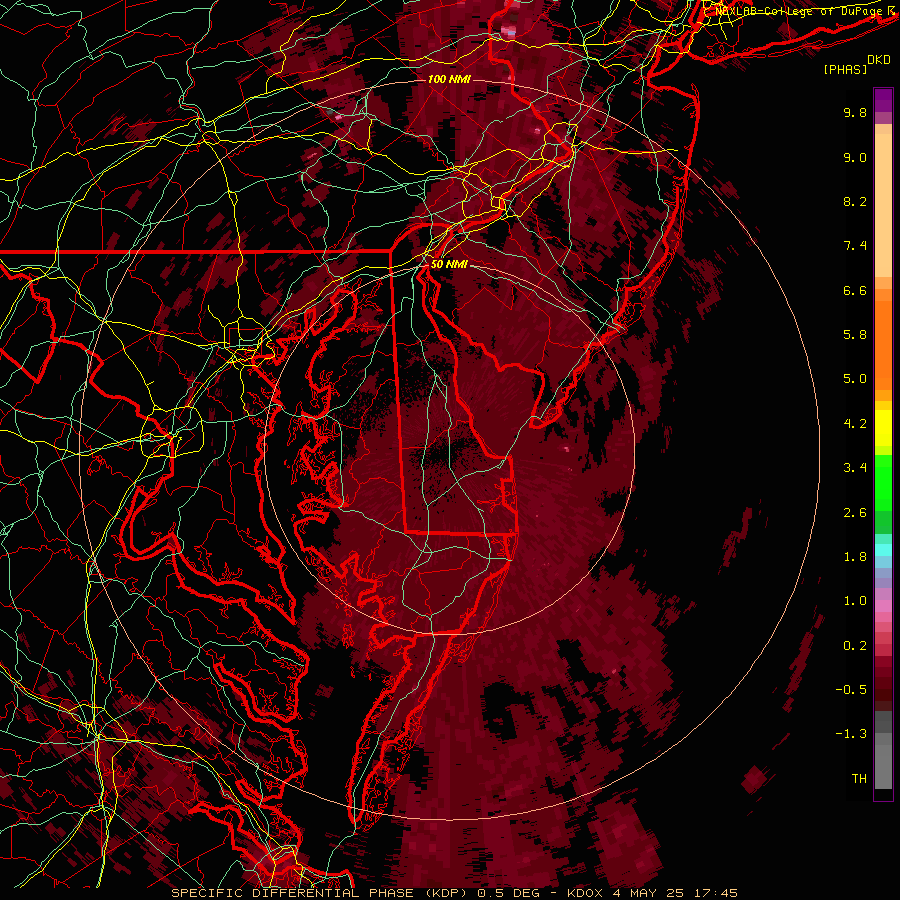Click the 5.8 legend value
Screen dimensions: 900x900
[x=855, y=335]
